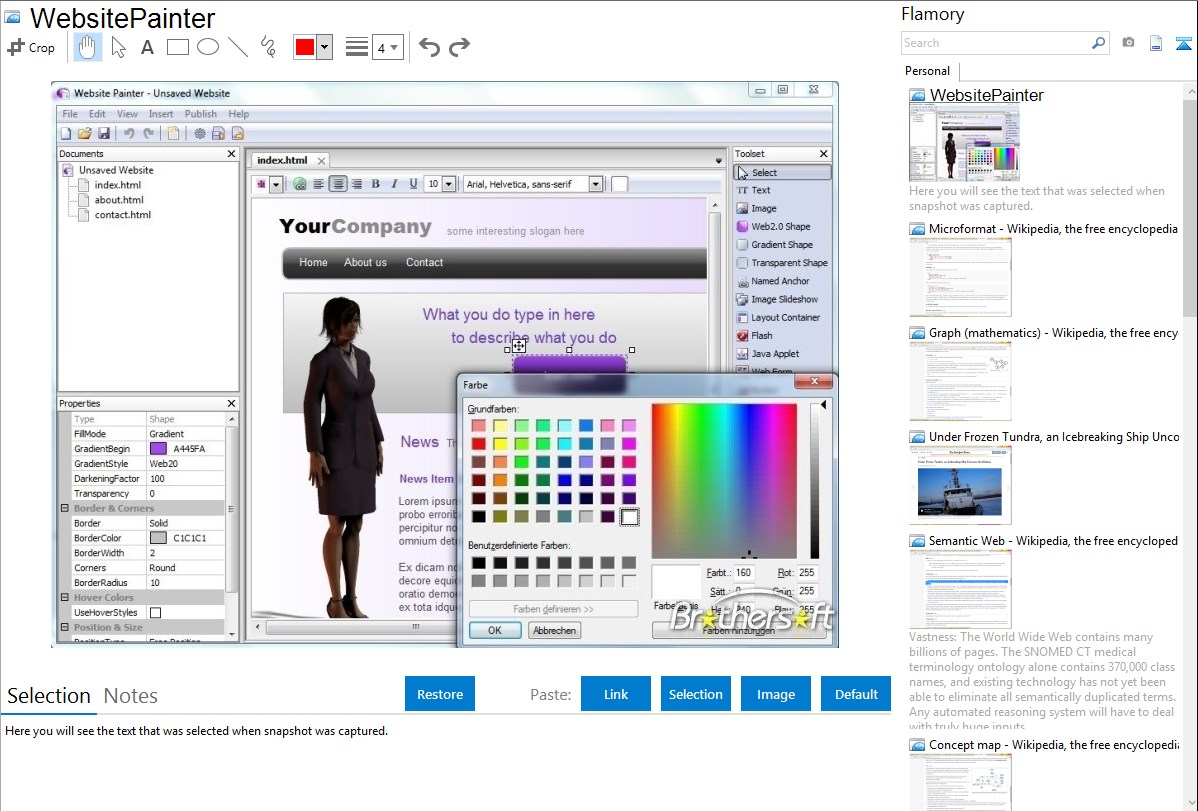Select contact.html in Documents tree

point(123,215)
